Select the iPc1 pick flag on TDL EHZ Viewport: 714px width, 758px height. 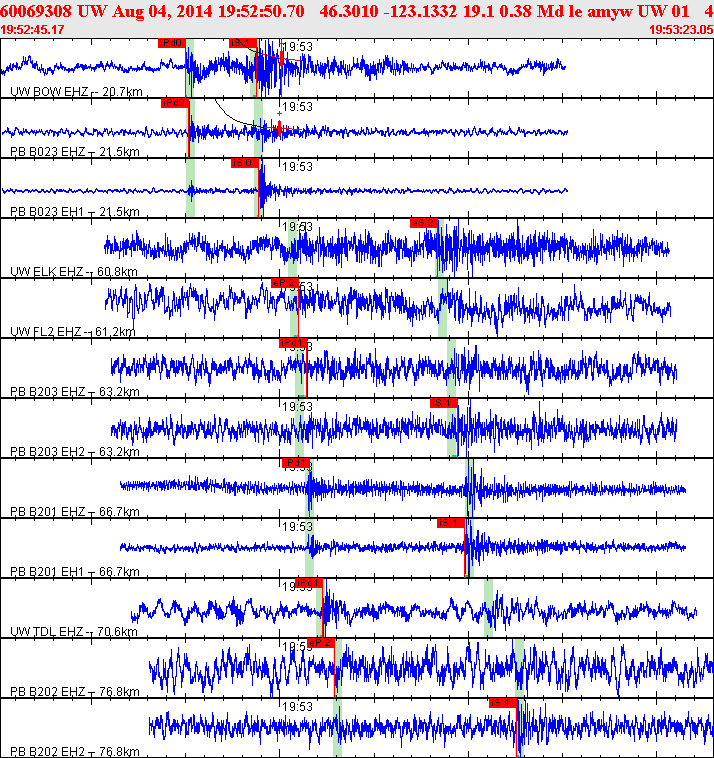[309, 583]
